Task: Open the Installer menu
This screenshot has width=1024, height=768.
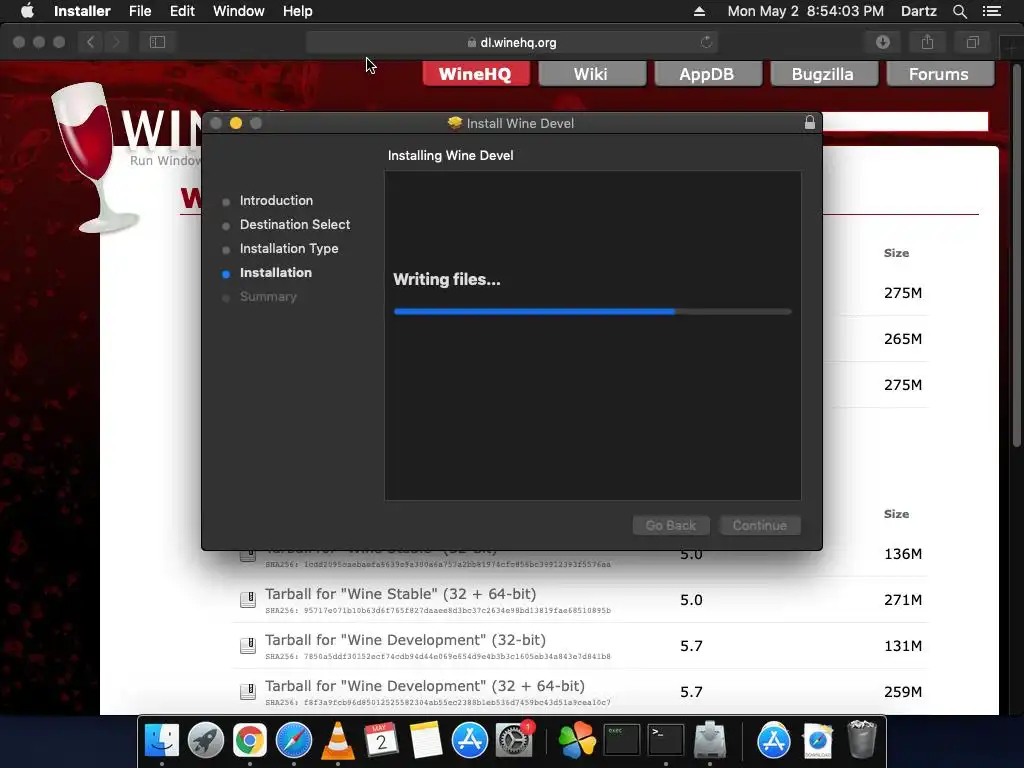Action: (82, 11)
